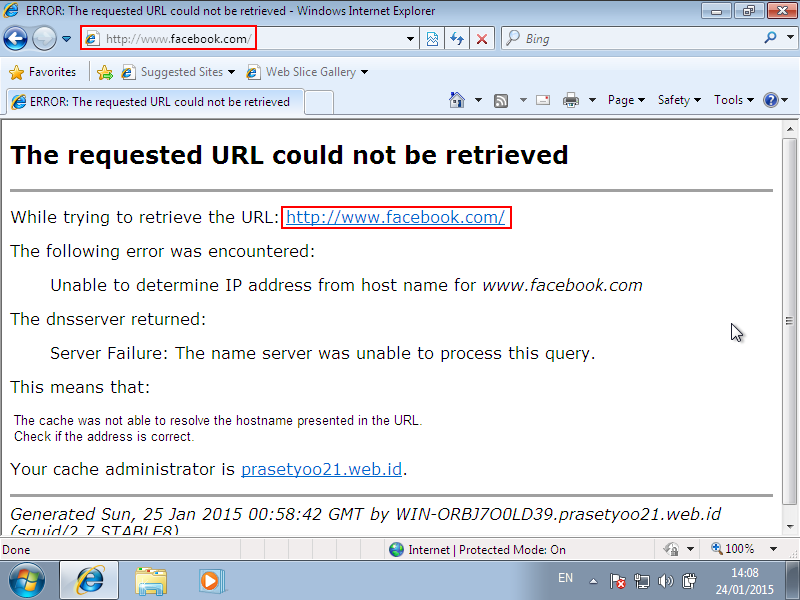800x600 pixels.
Task: Click the Refresh page icon
Action: [x=457, y=39]
